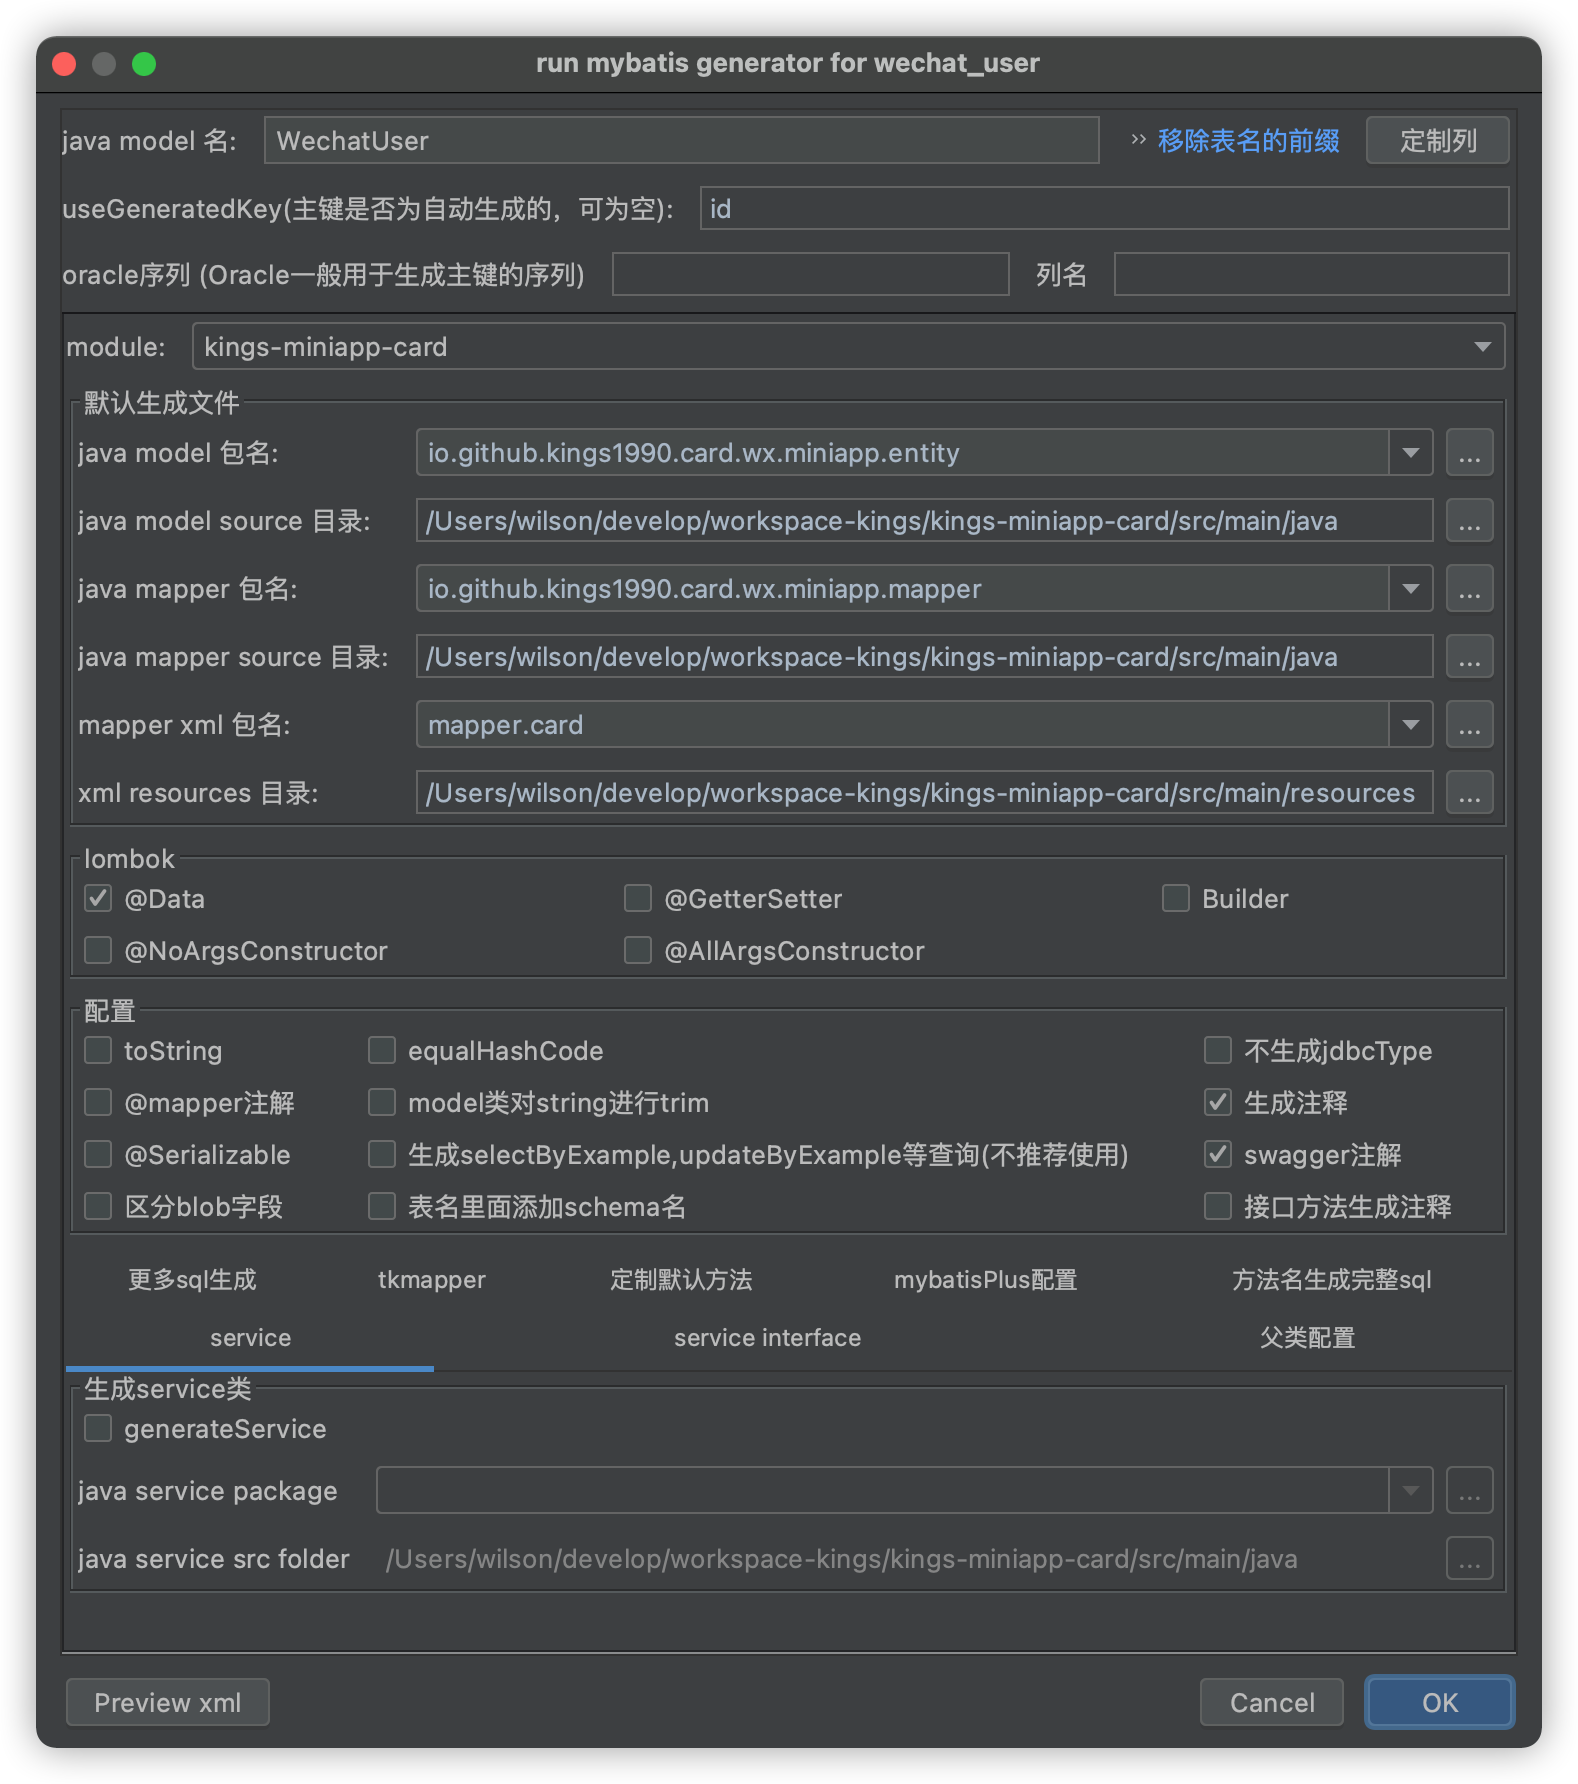
Task: Click the empty java service package field
Action: 883,1491
